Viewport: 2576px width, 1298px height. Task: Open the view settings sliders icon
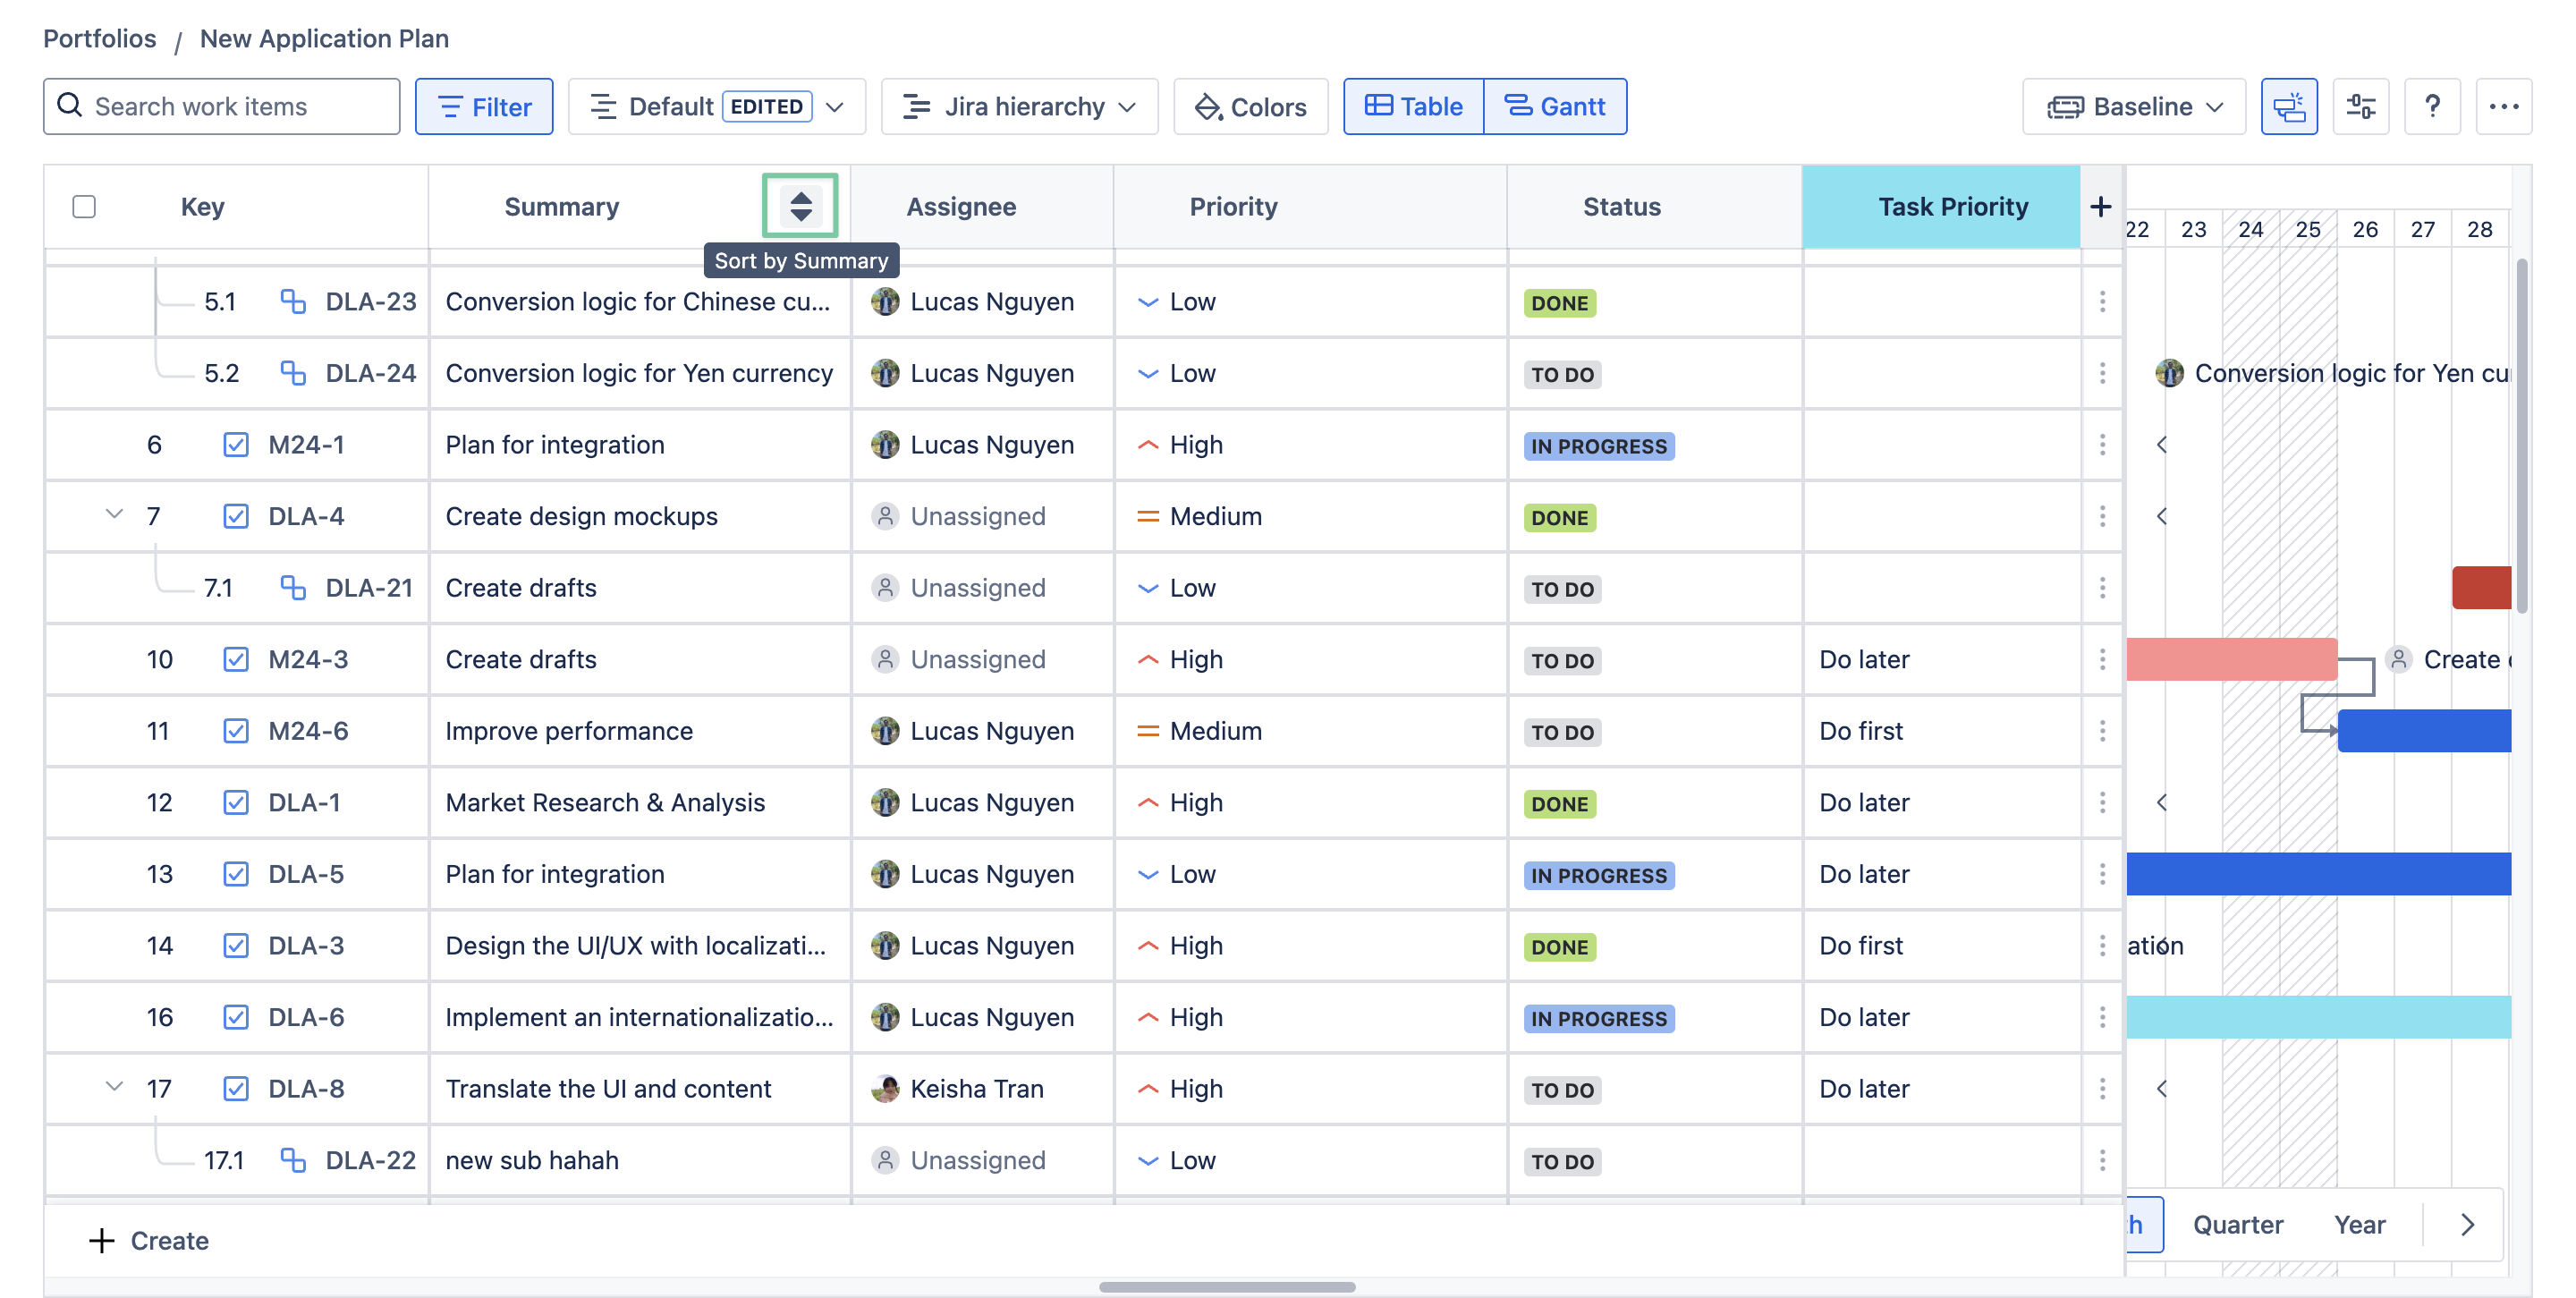pyautogui.click(x=2360, y=106)
